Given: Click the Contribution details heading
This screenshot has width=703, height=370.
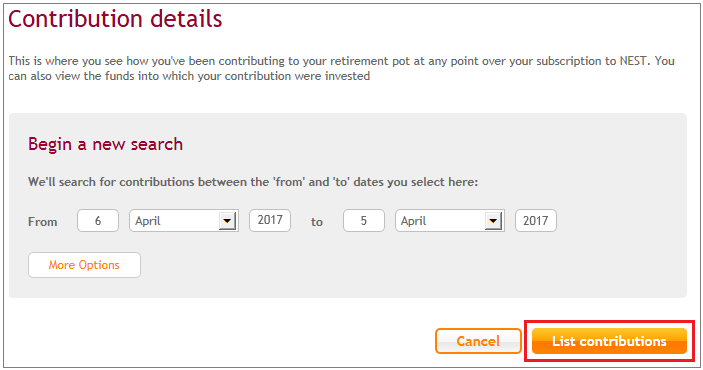Looking at the screenshot, I should pyautogui.click(x=115, y=19).
